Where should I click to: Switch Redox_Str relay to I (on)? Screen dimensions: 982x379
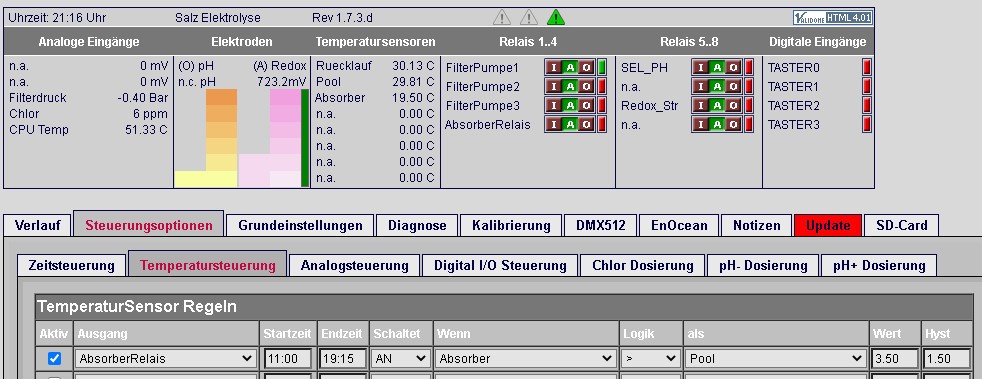[701, 105]
